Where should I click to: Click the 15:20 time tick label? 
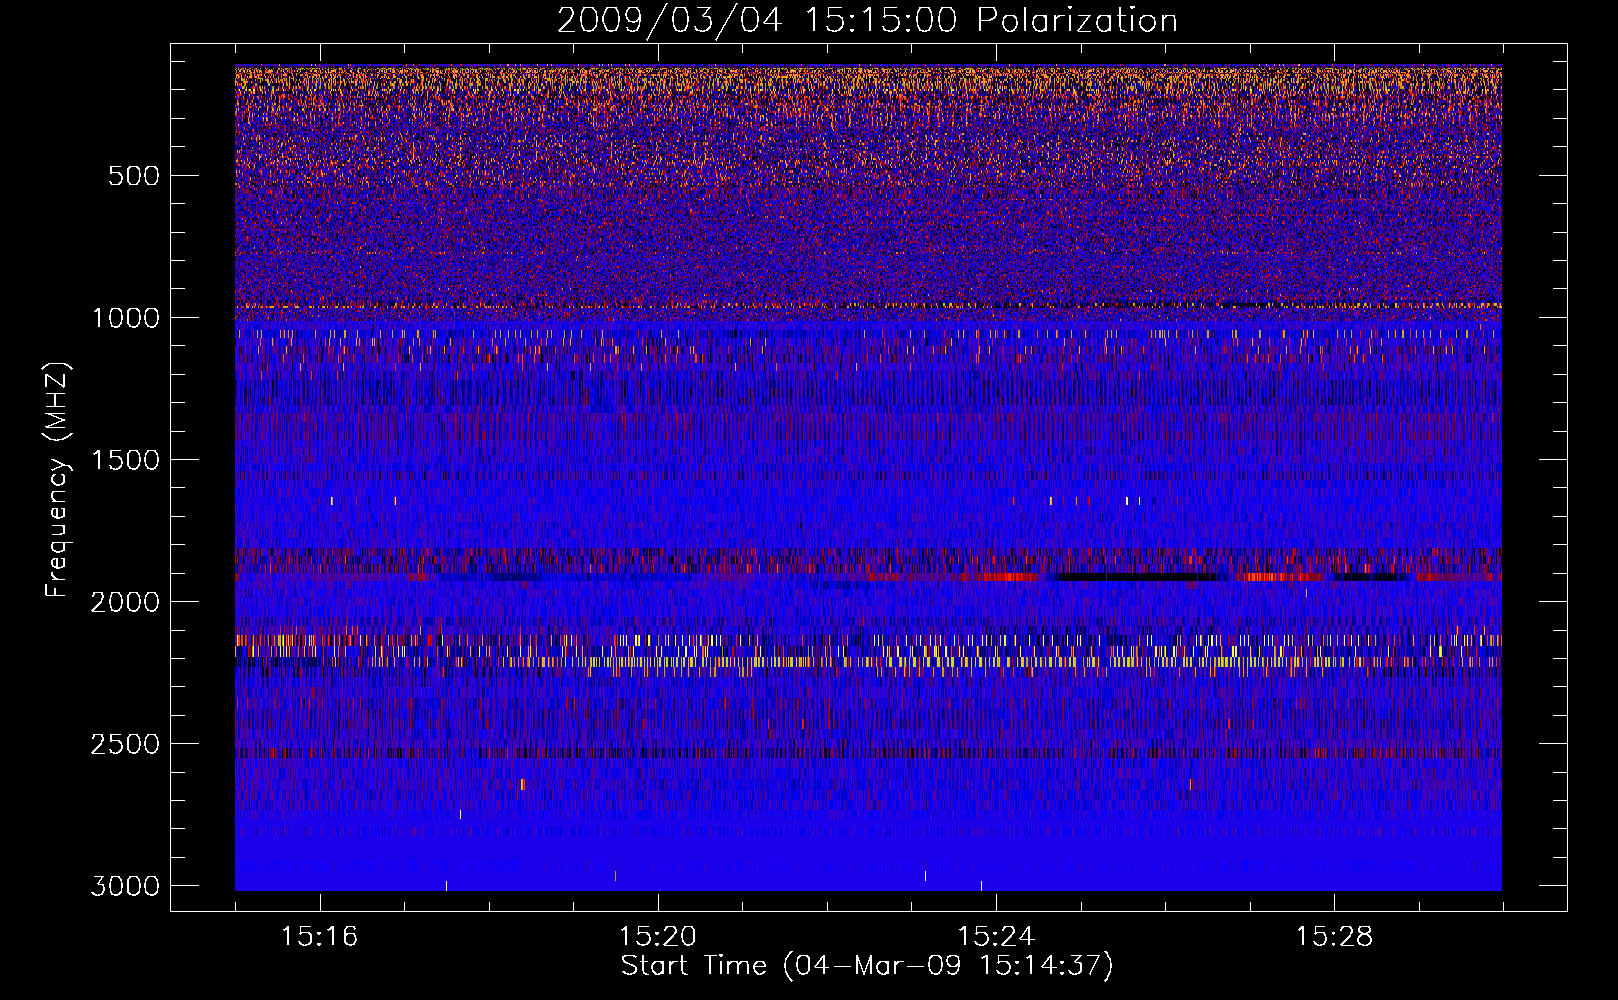(x=657, y=936)
